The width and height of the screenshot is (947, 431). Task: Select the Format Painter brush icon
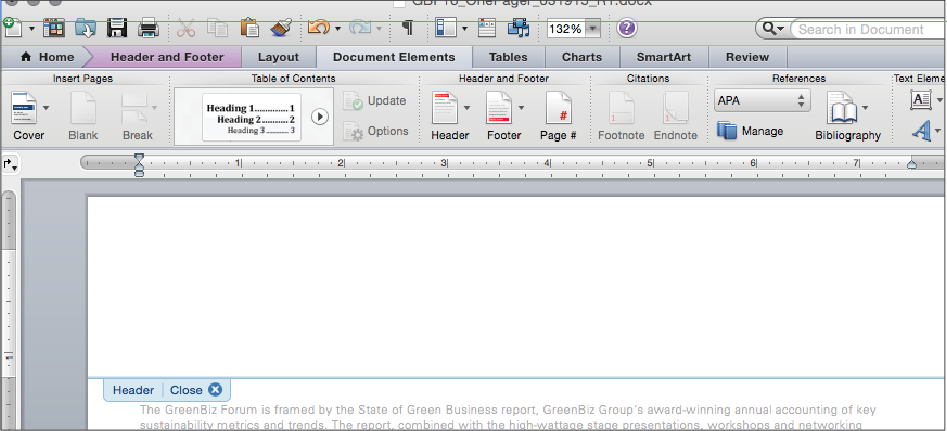(281, 28)
